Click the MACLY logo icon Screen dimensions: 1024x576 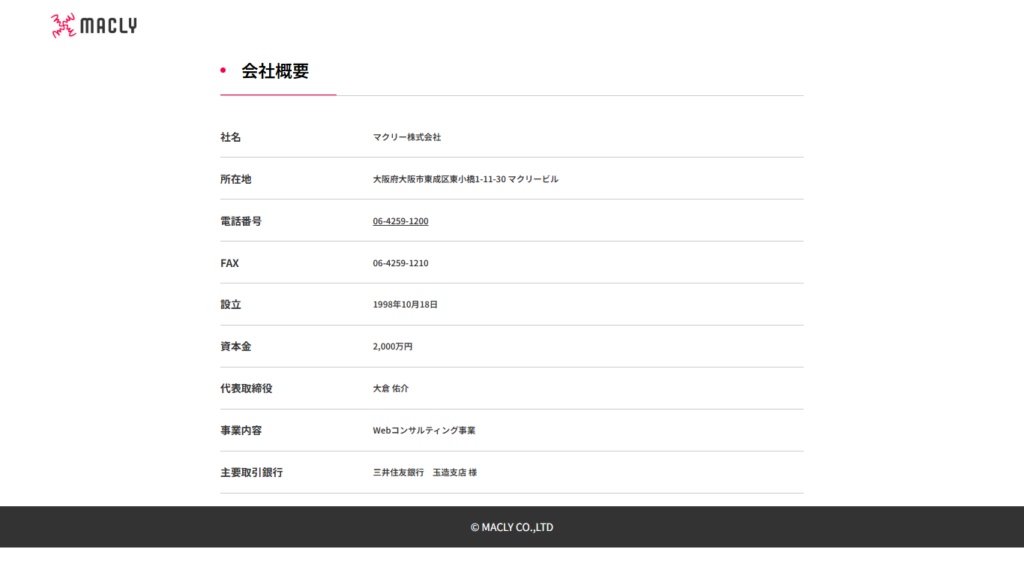point(63,26)
